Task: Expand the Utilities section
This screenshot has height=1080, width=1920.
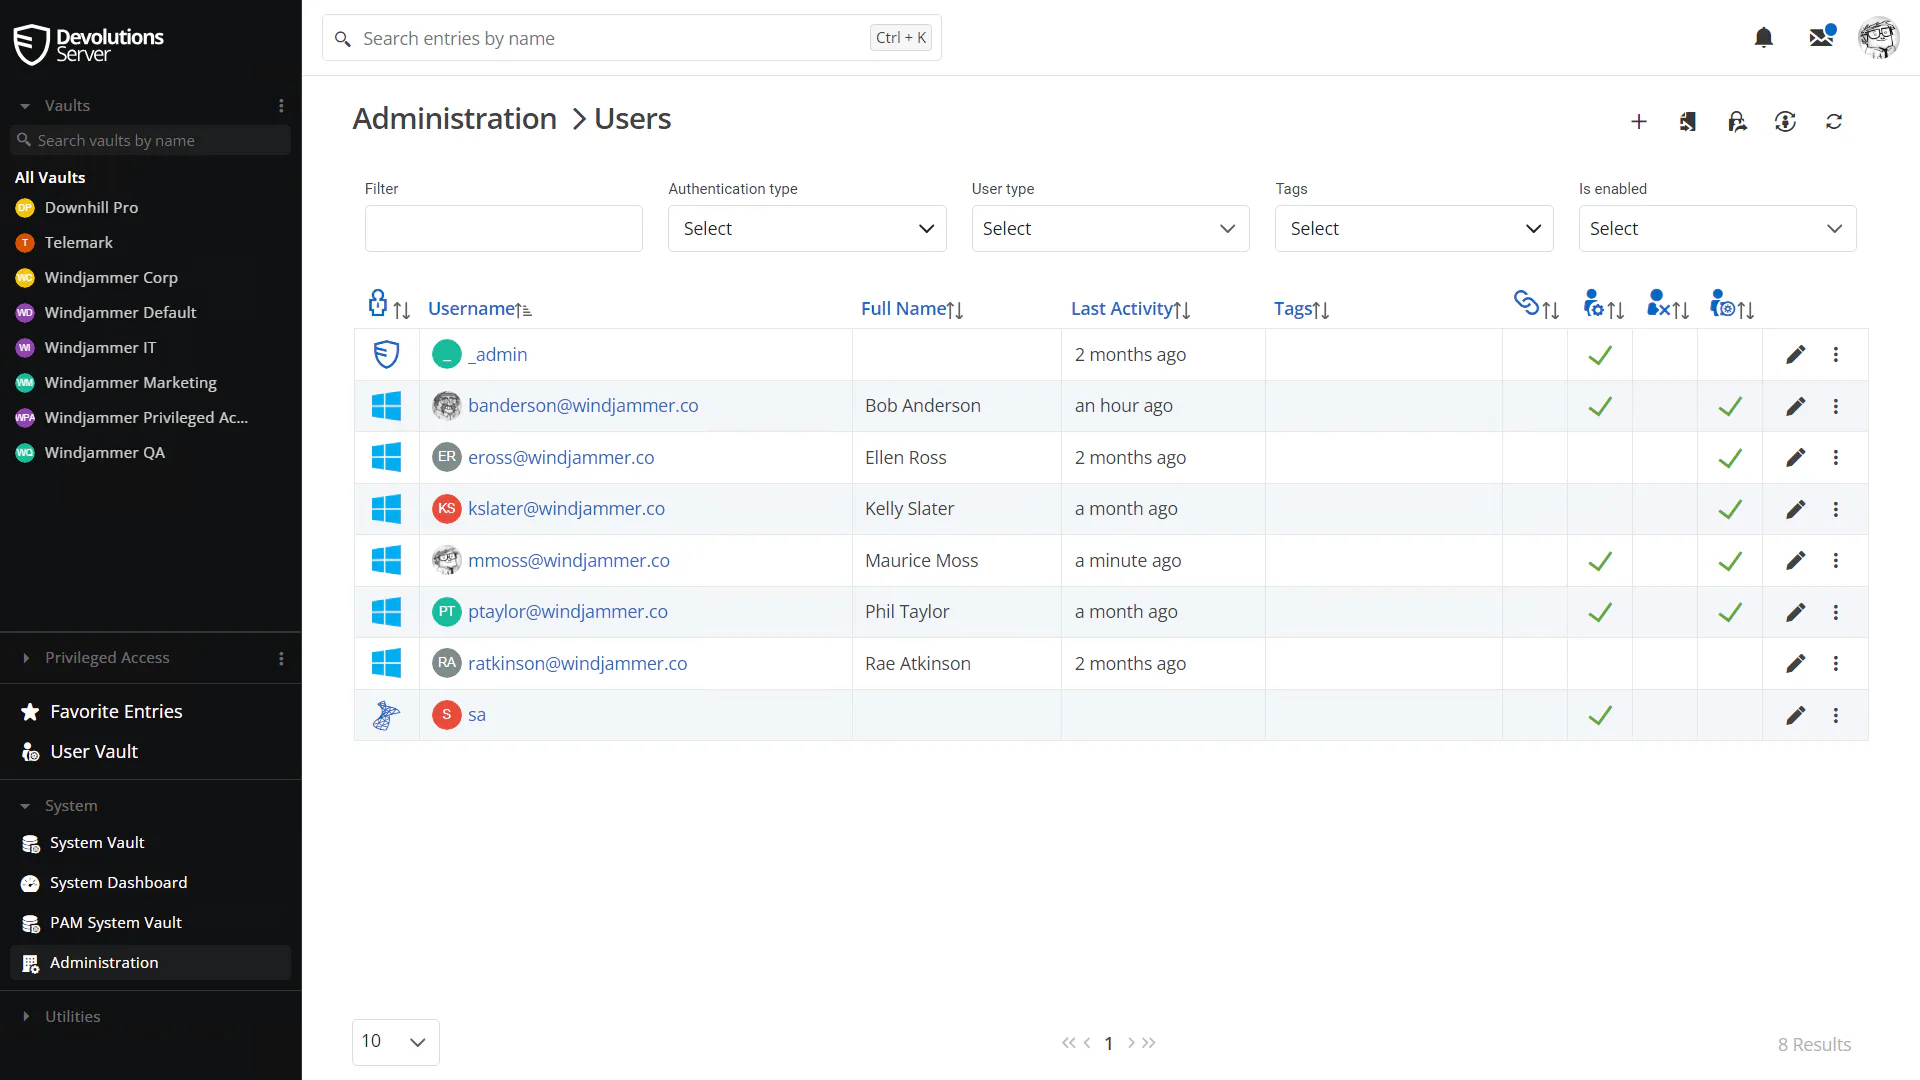Action: [x=25, y=1017]
